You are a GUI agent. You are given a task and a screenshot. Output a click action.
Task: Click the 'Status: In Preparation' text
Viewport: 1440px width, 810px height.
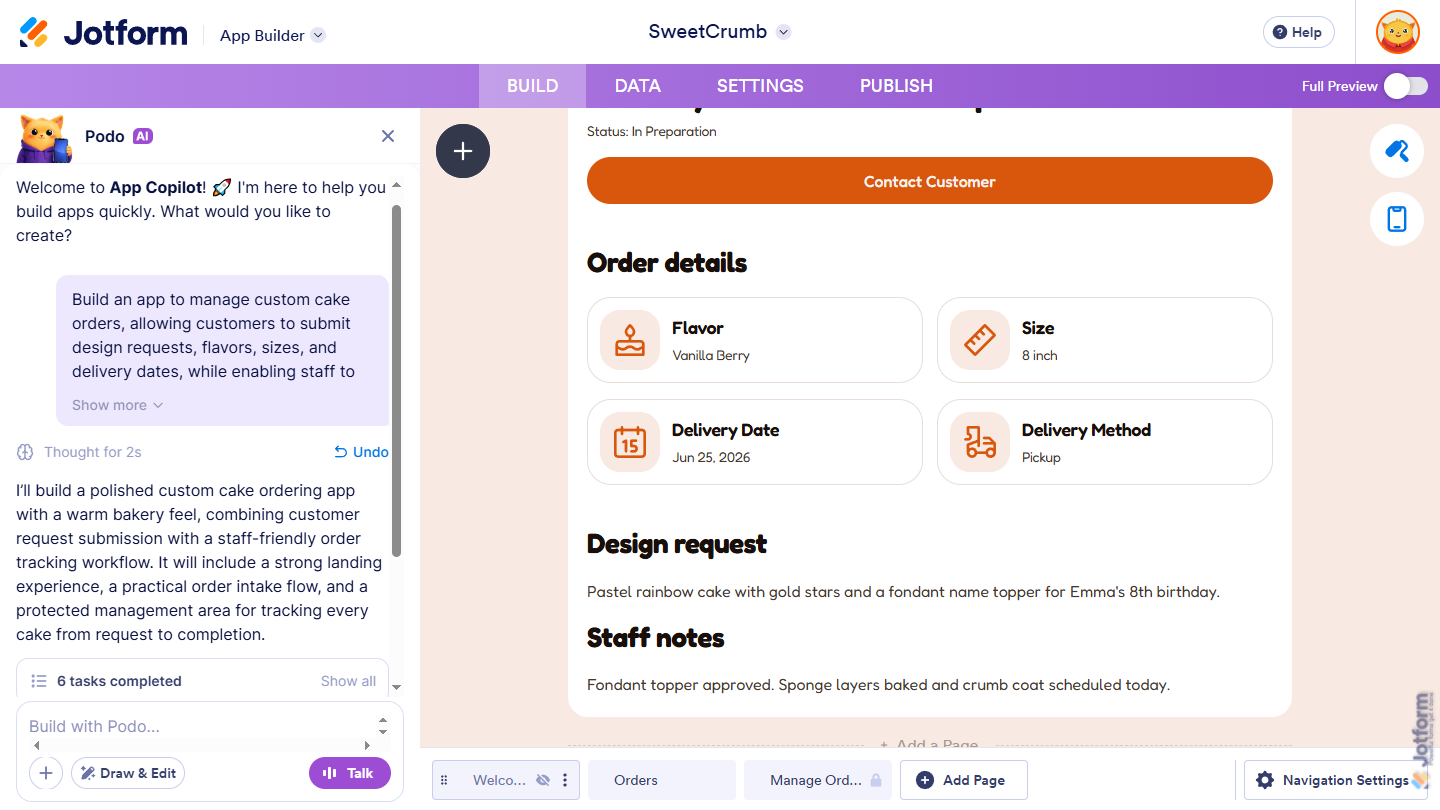click(x=652, y=131)
